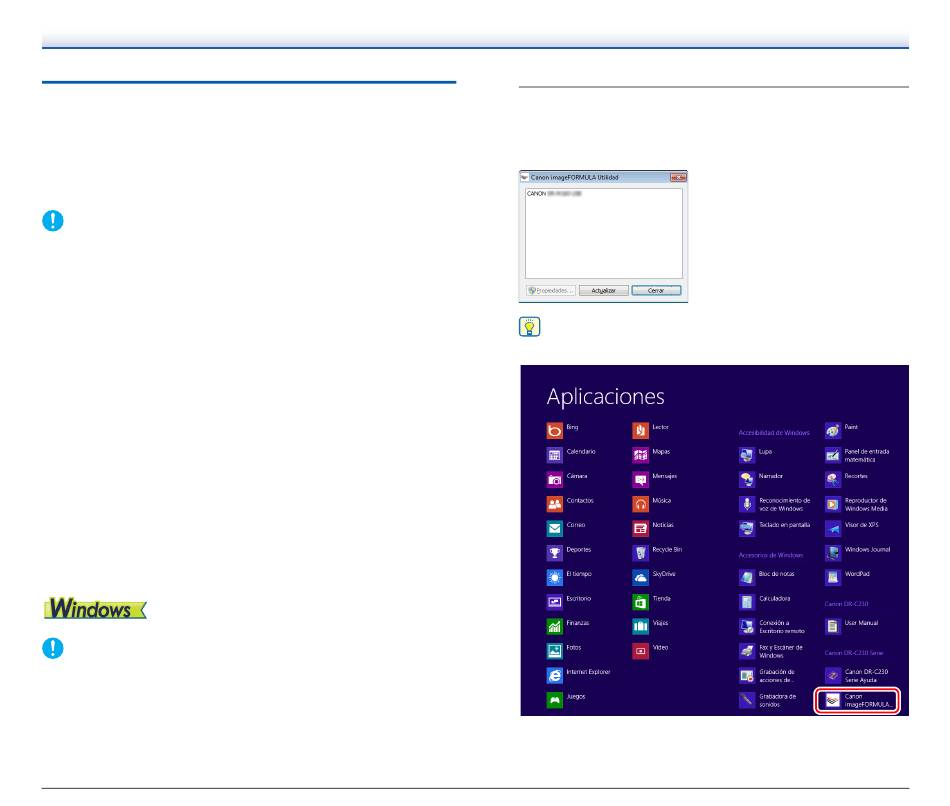
Task: Launch WordPad from Aplicaciones
Action: point(848,577)
